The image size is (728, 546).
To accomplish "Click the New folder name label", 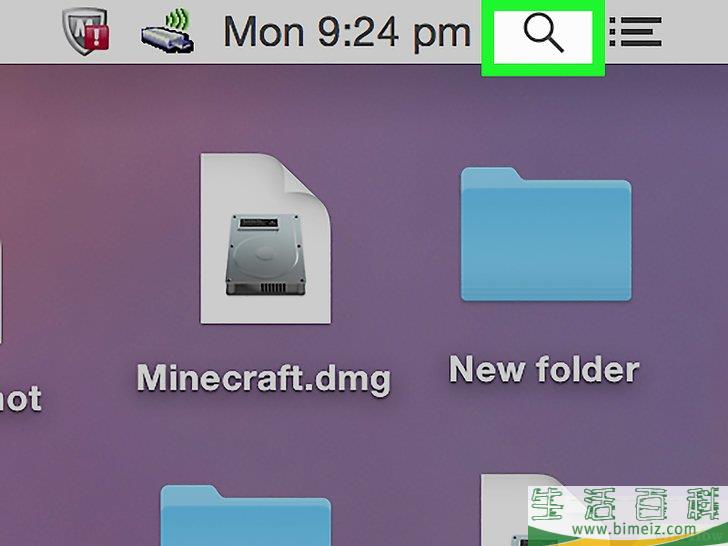I will [x=544, y=370].
